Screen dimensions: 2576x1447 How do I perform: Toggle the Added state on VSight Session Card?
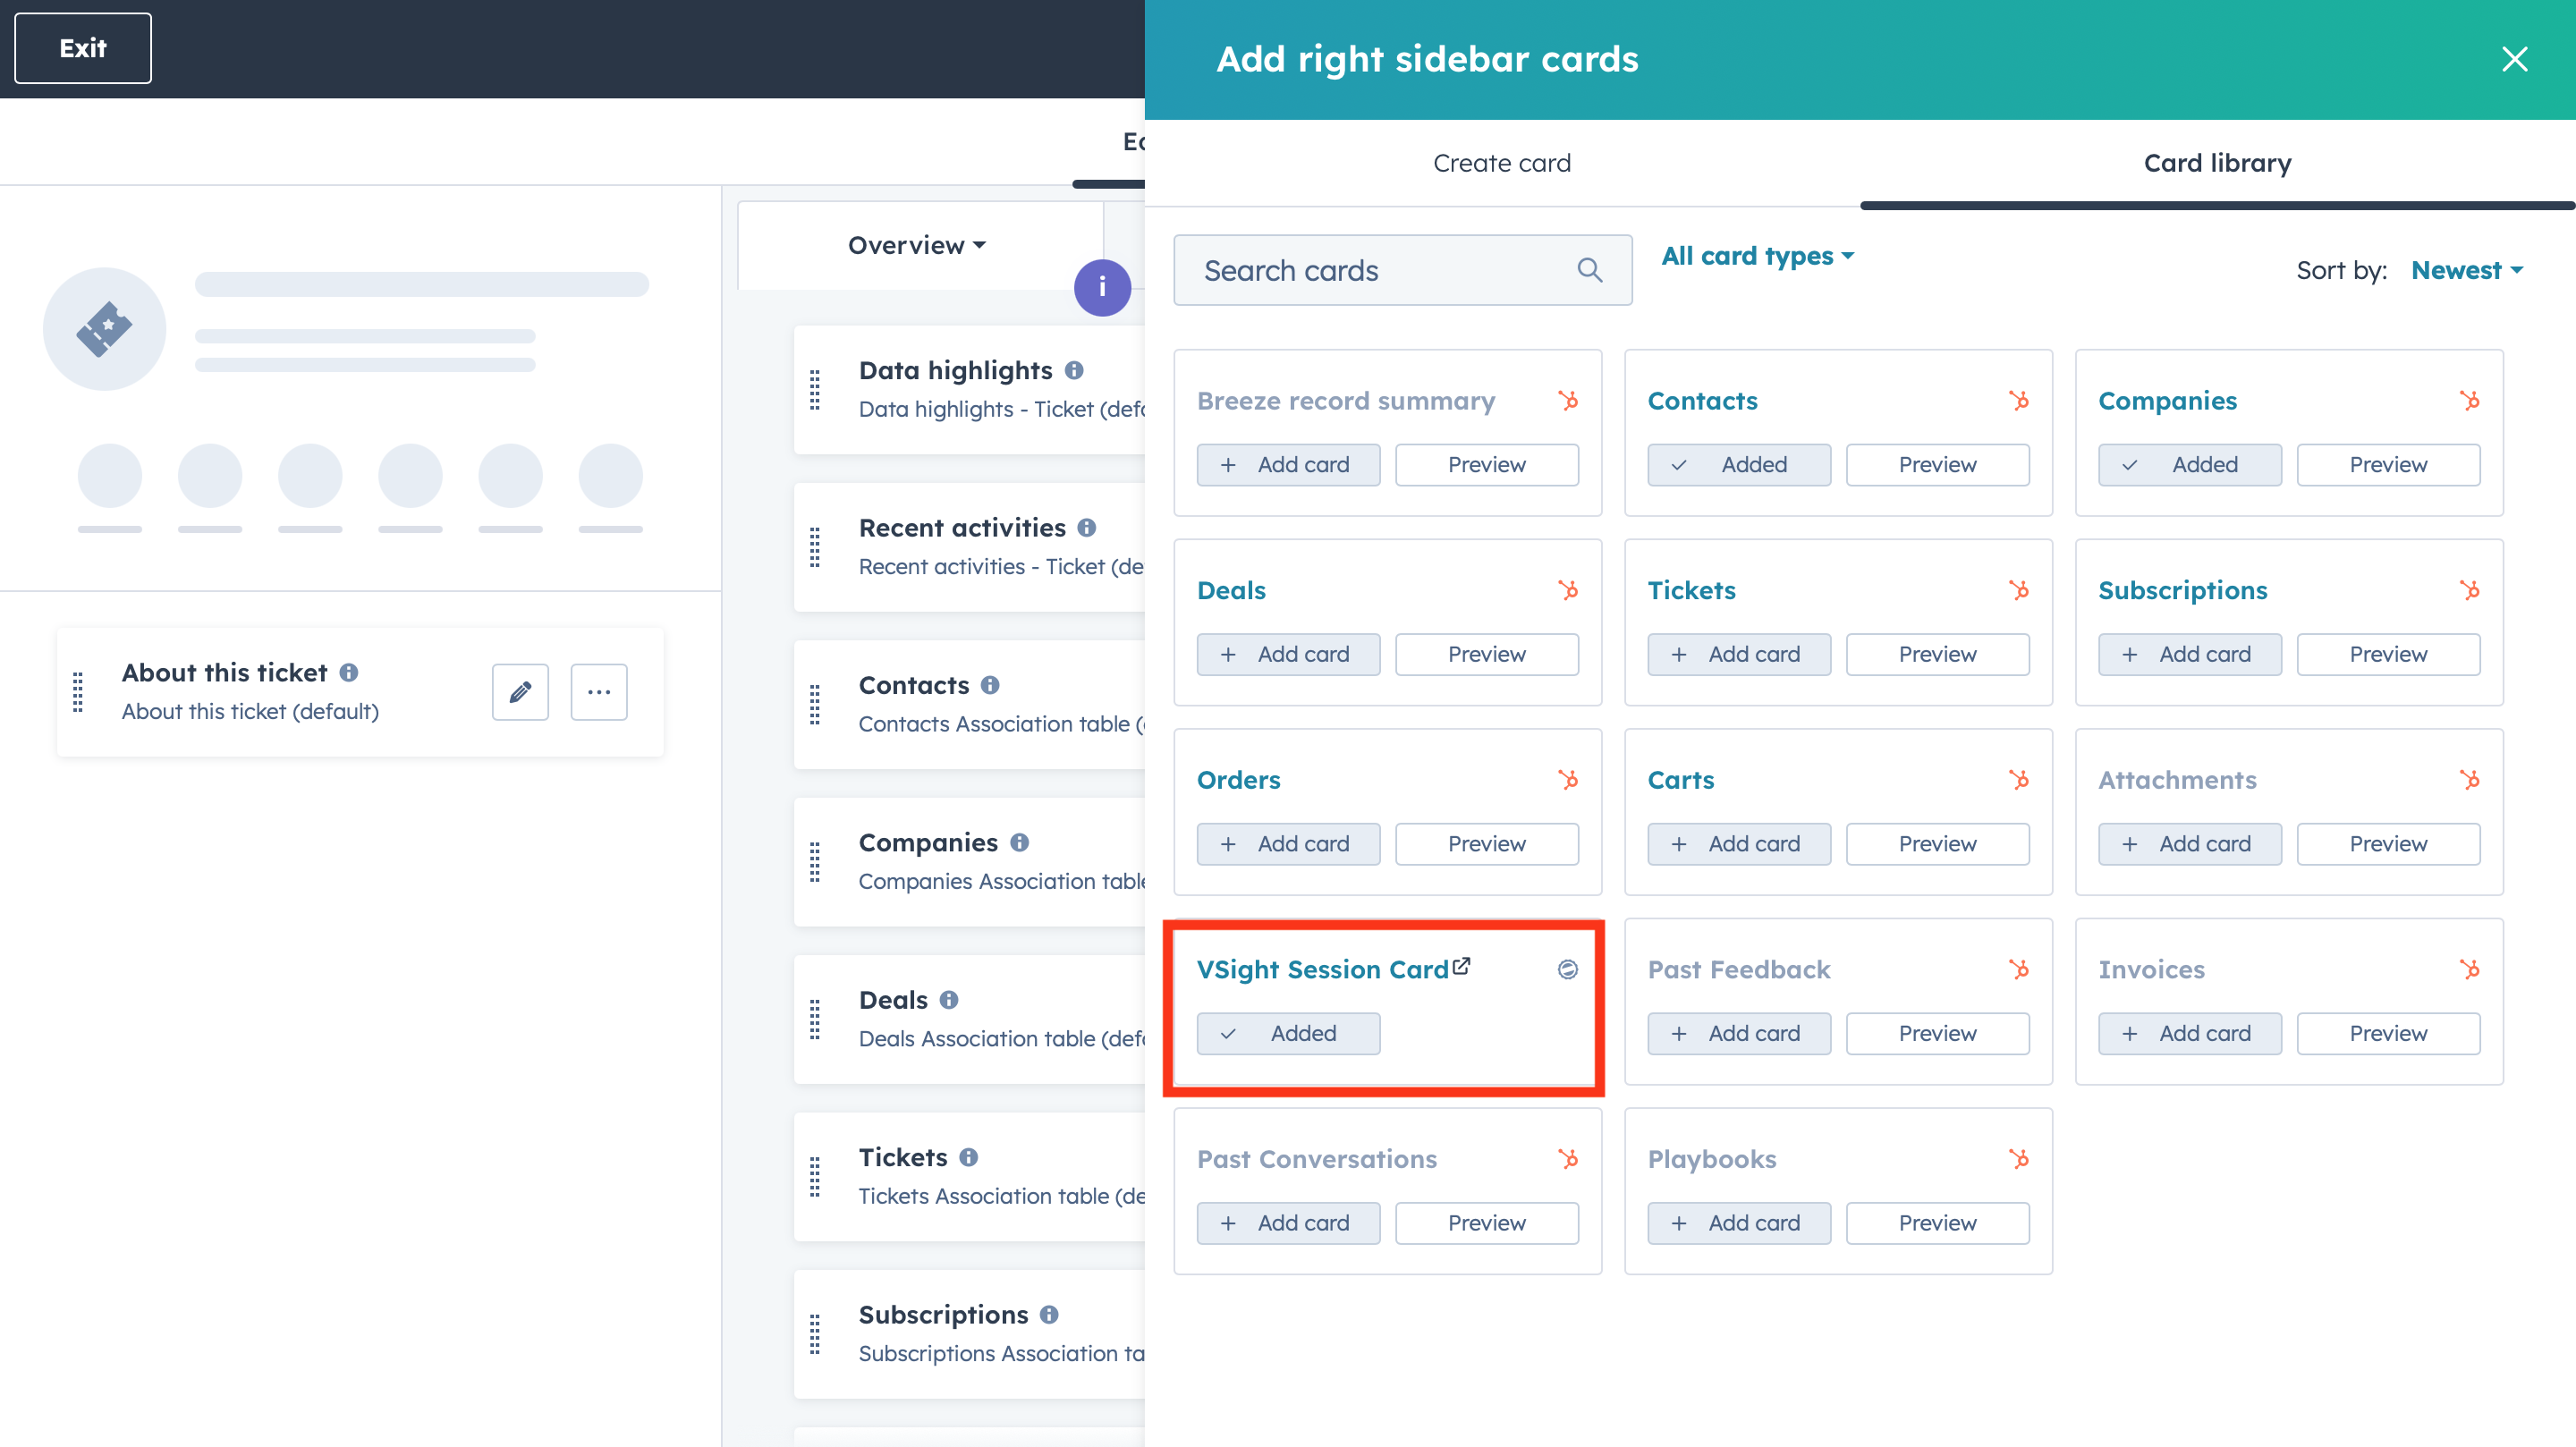tap(1288, 1034)
